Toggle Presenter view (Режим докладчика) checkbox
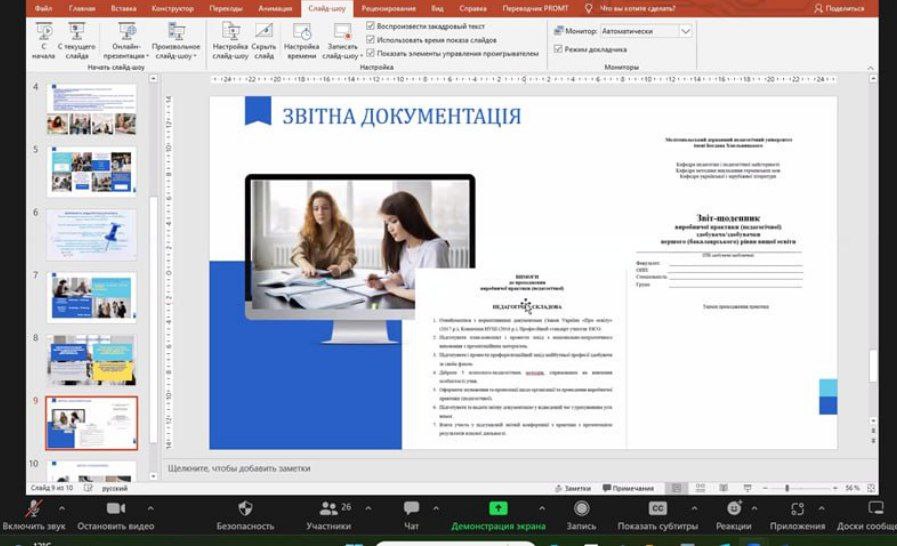 (557, 49)
